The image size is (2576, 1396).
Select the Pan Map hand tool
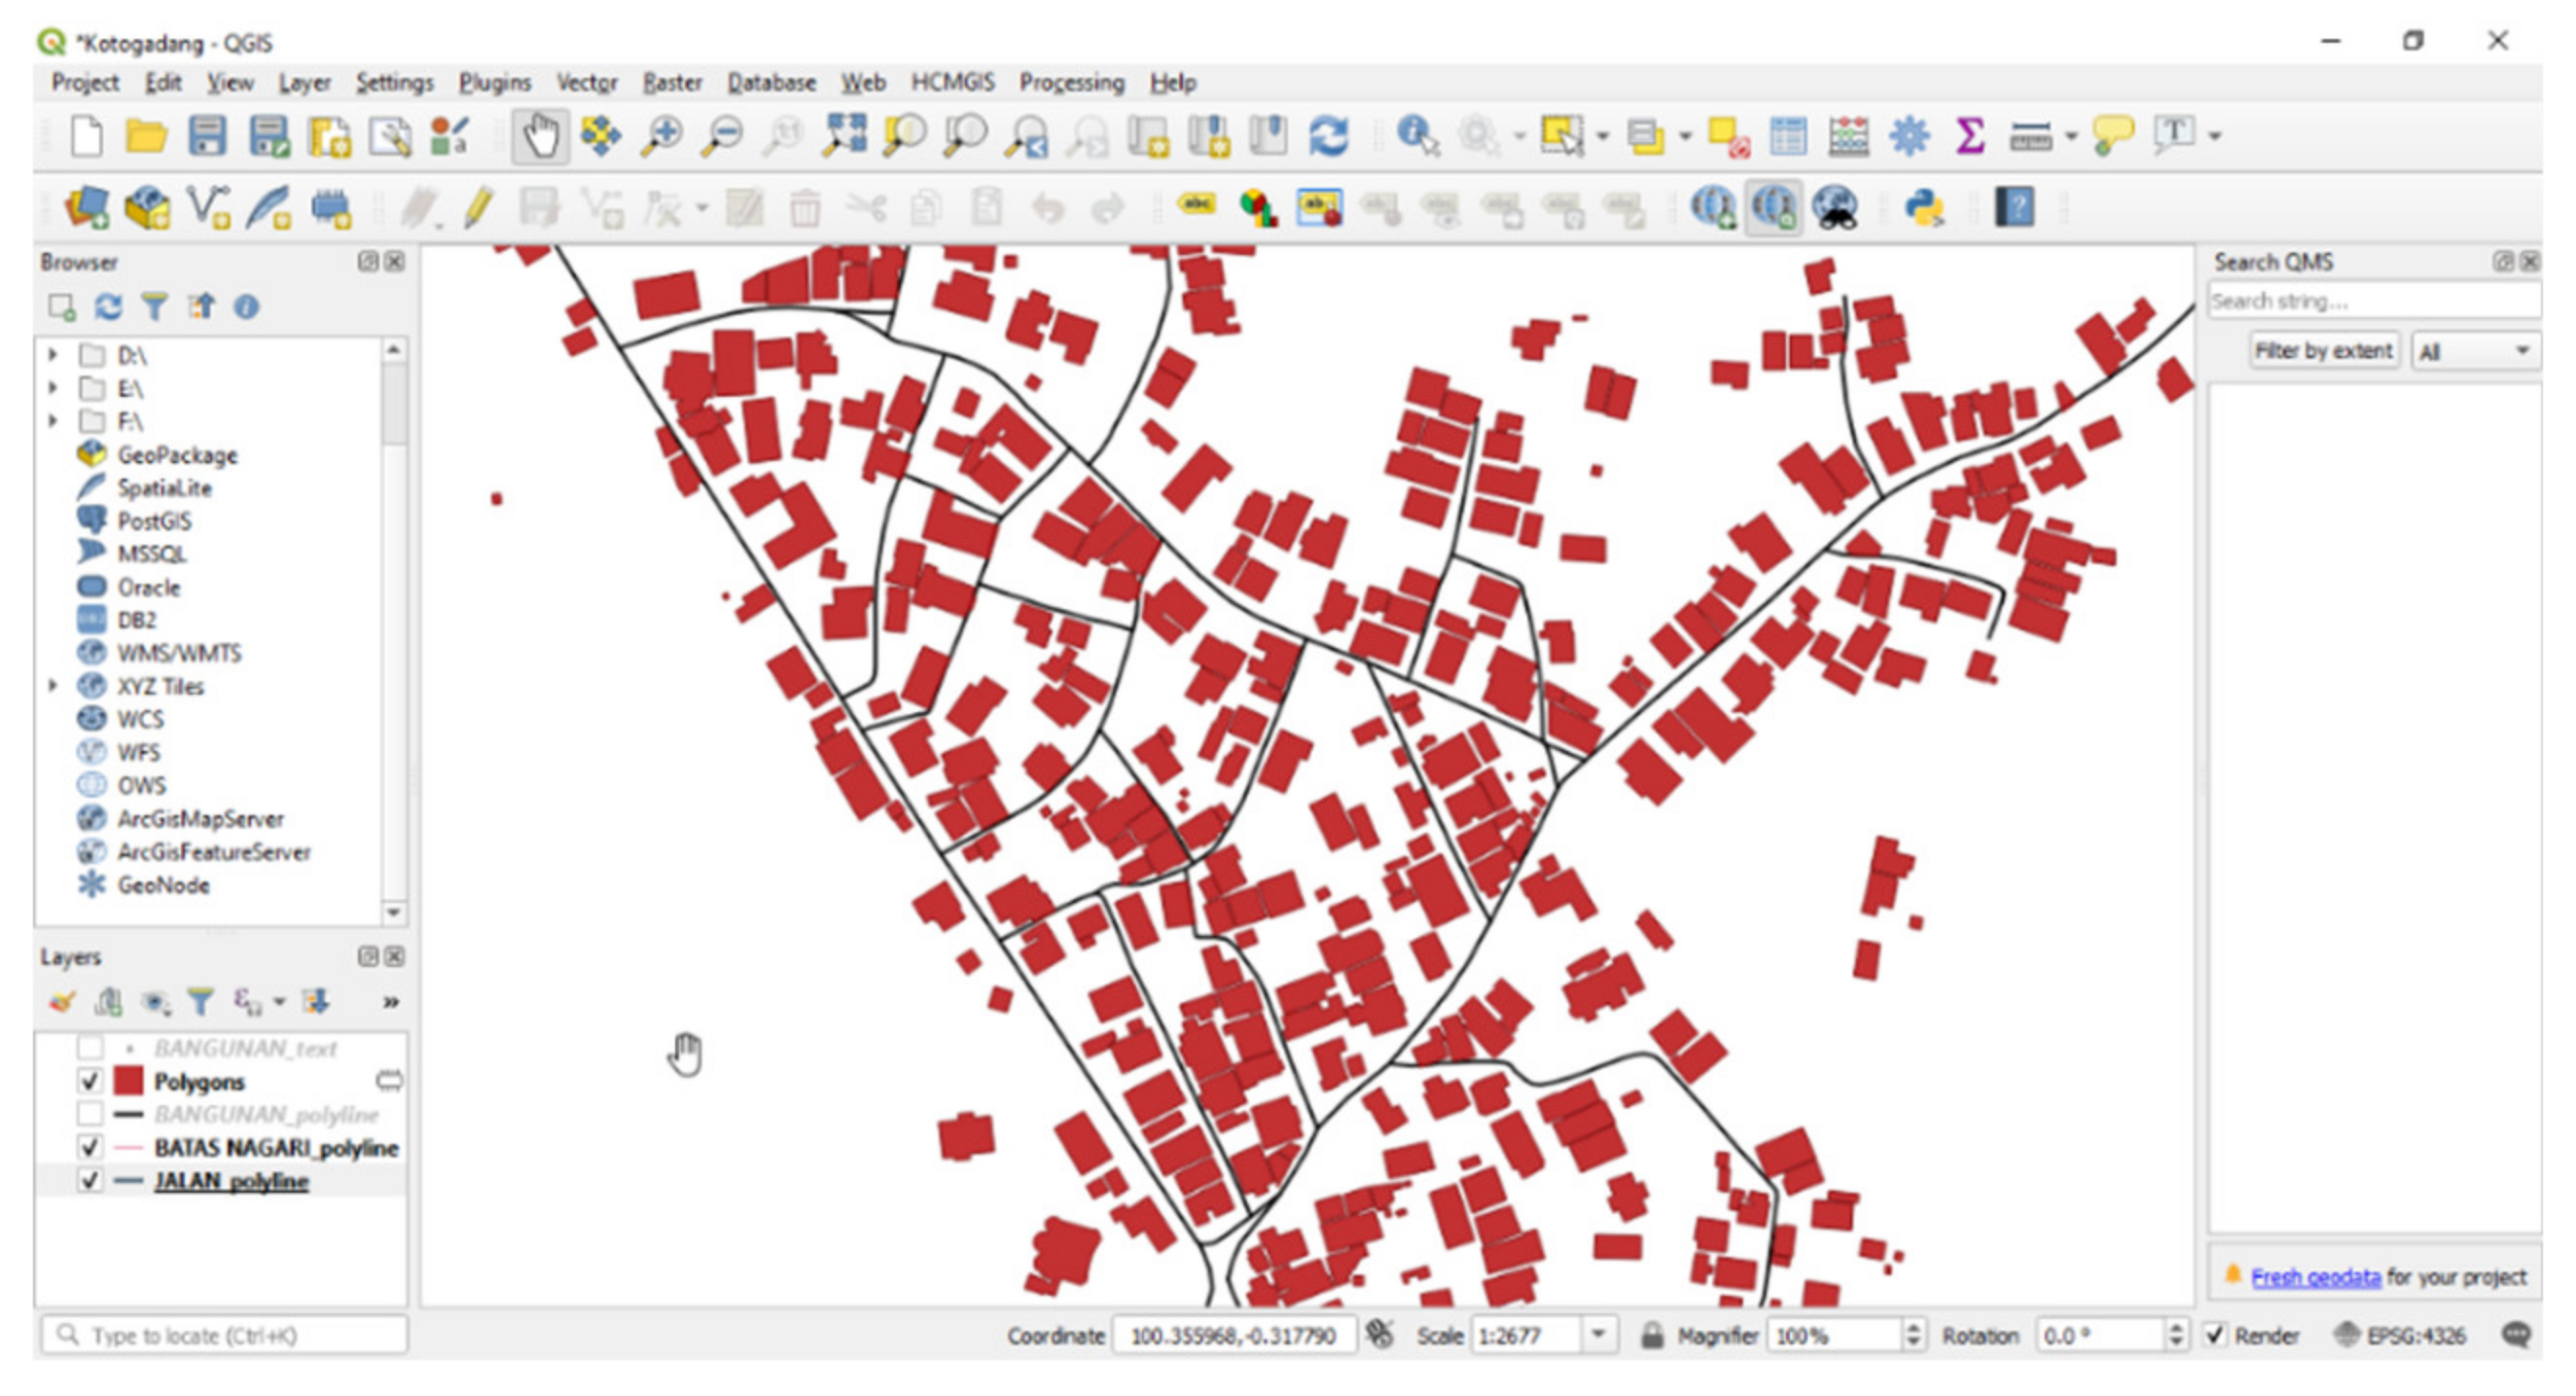point(540,136)
